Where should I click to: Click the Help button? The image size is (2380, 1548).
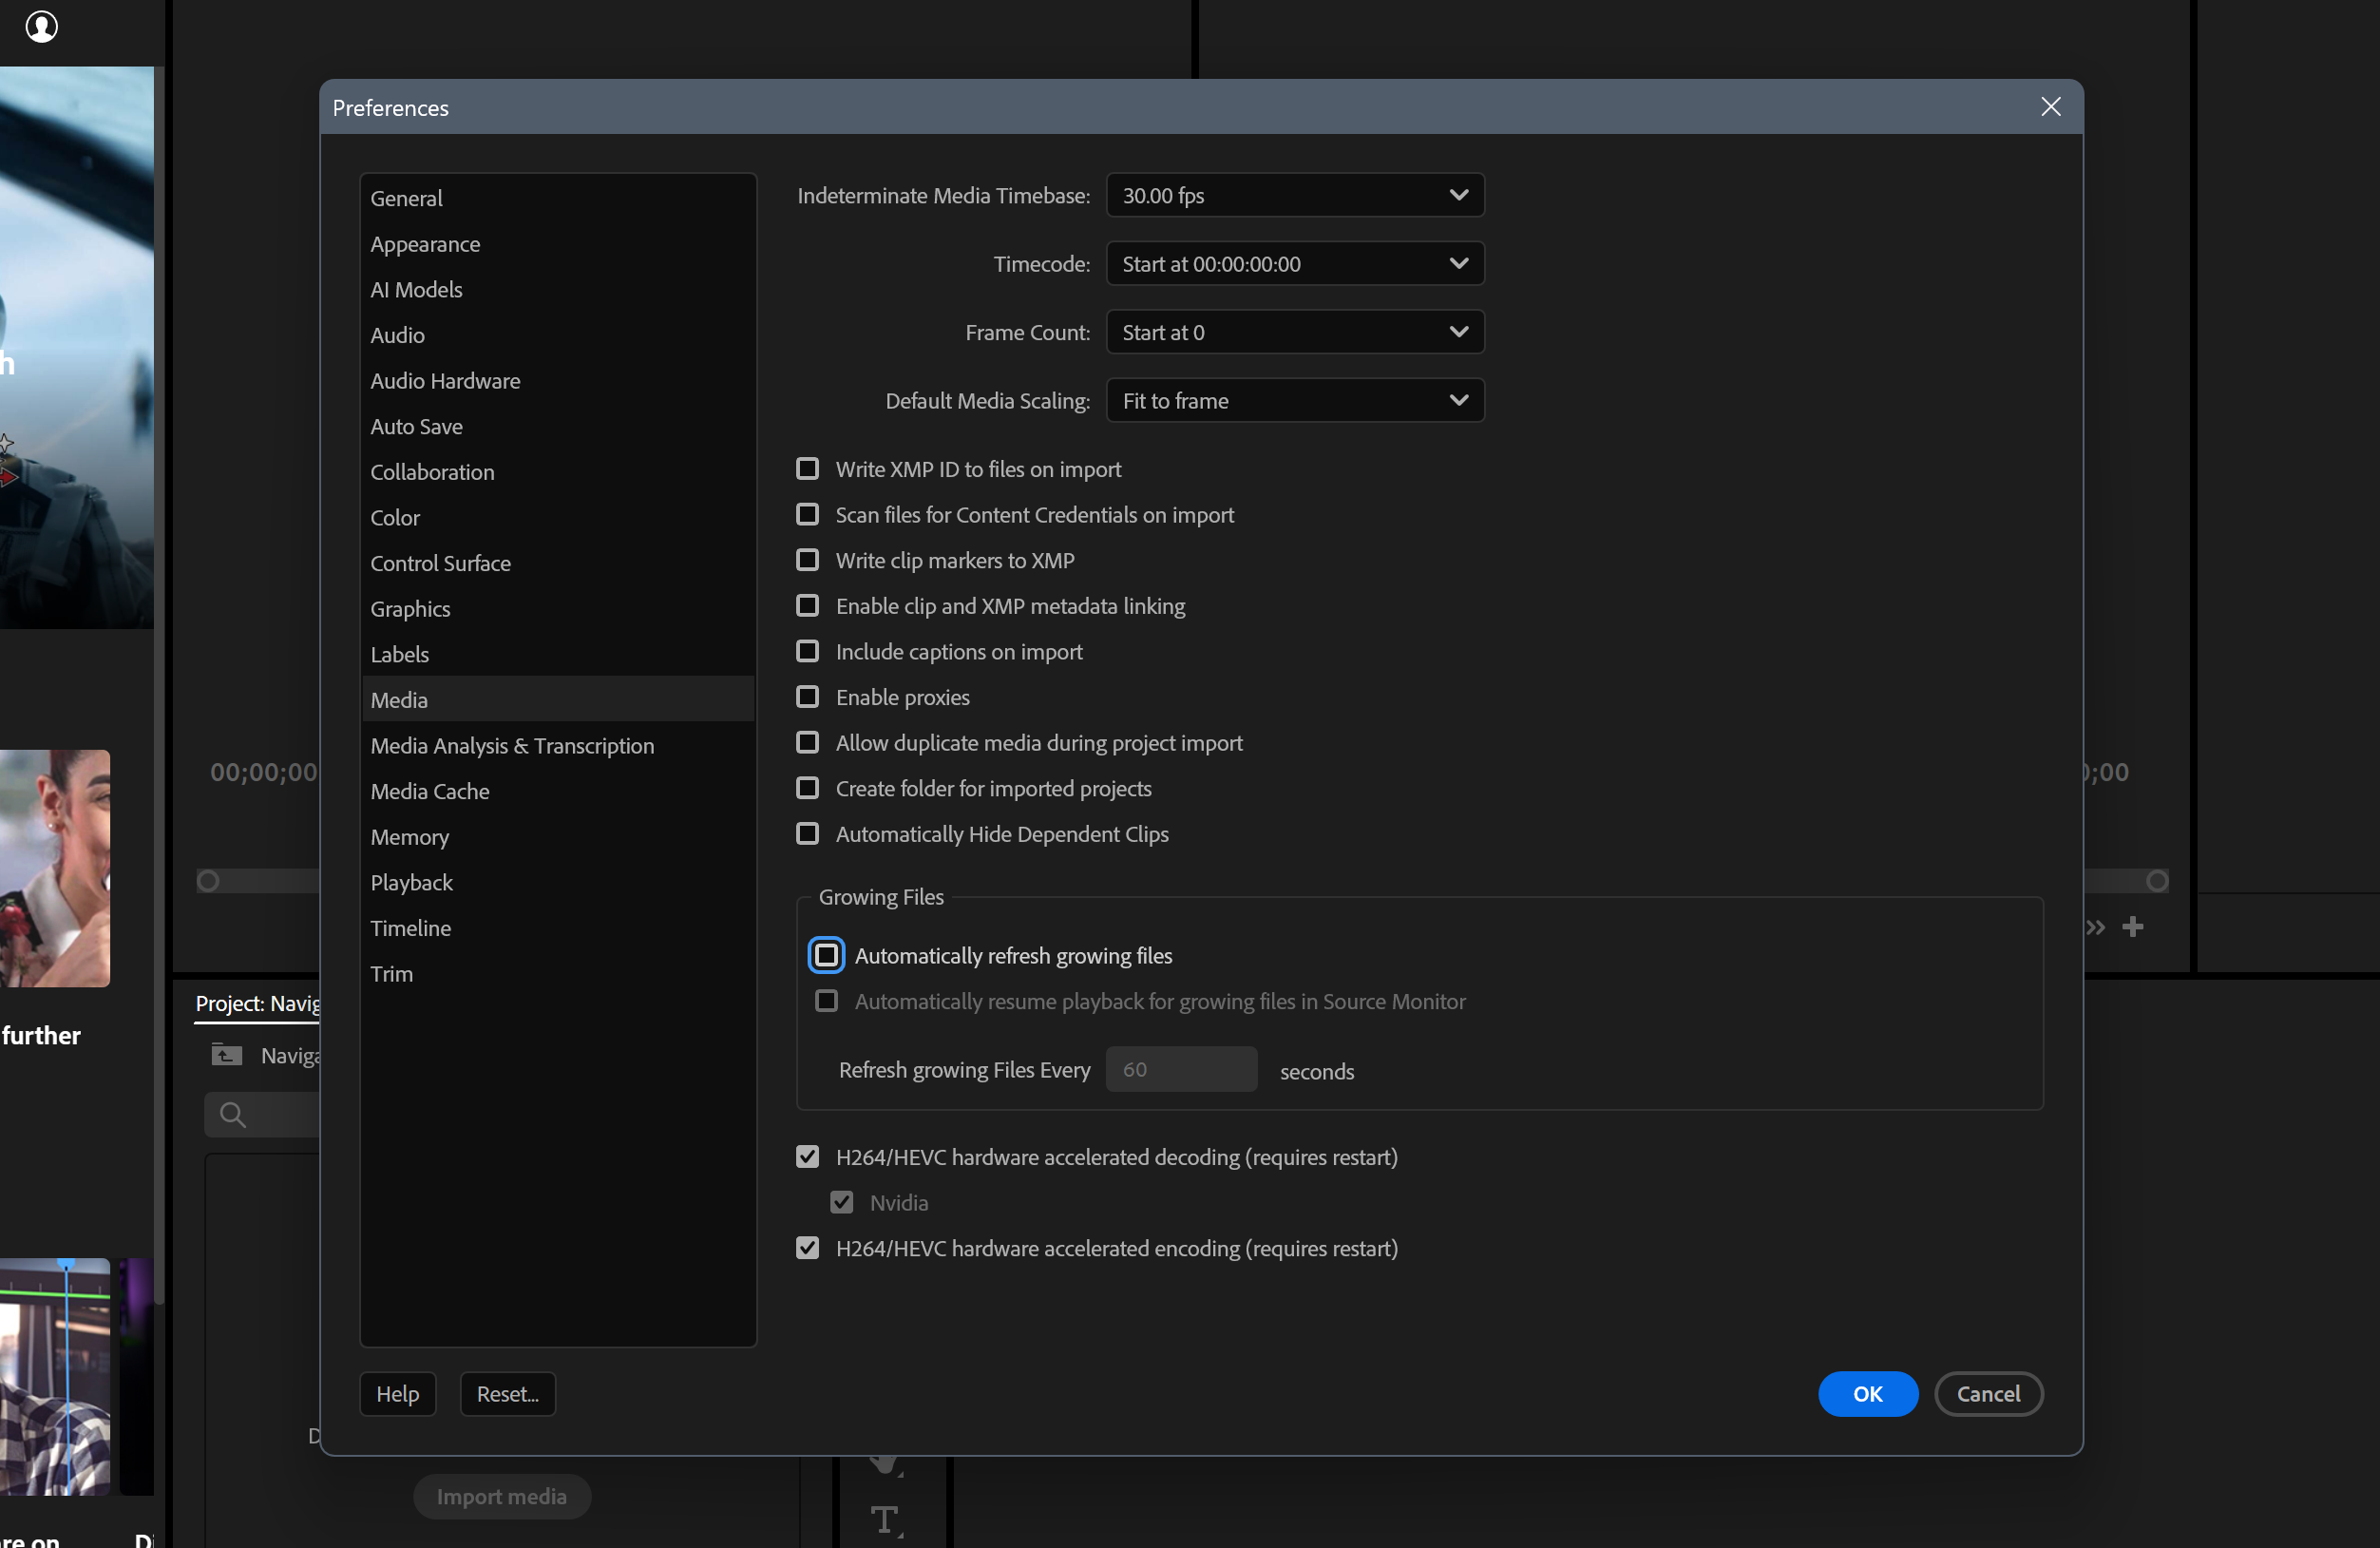point(397,1393)
